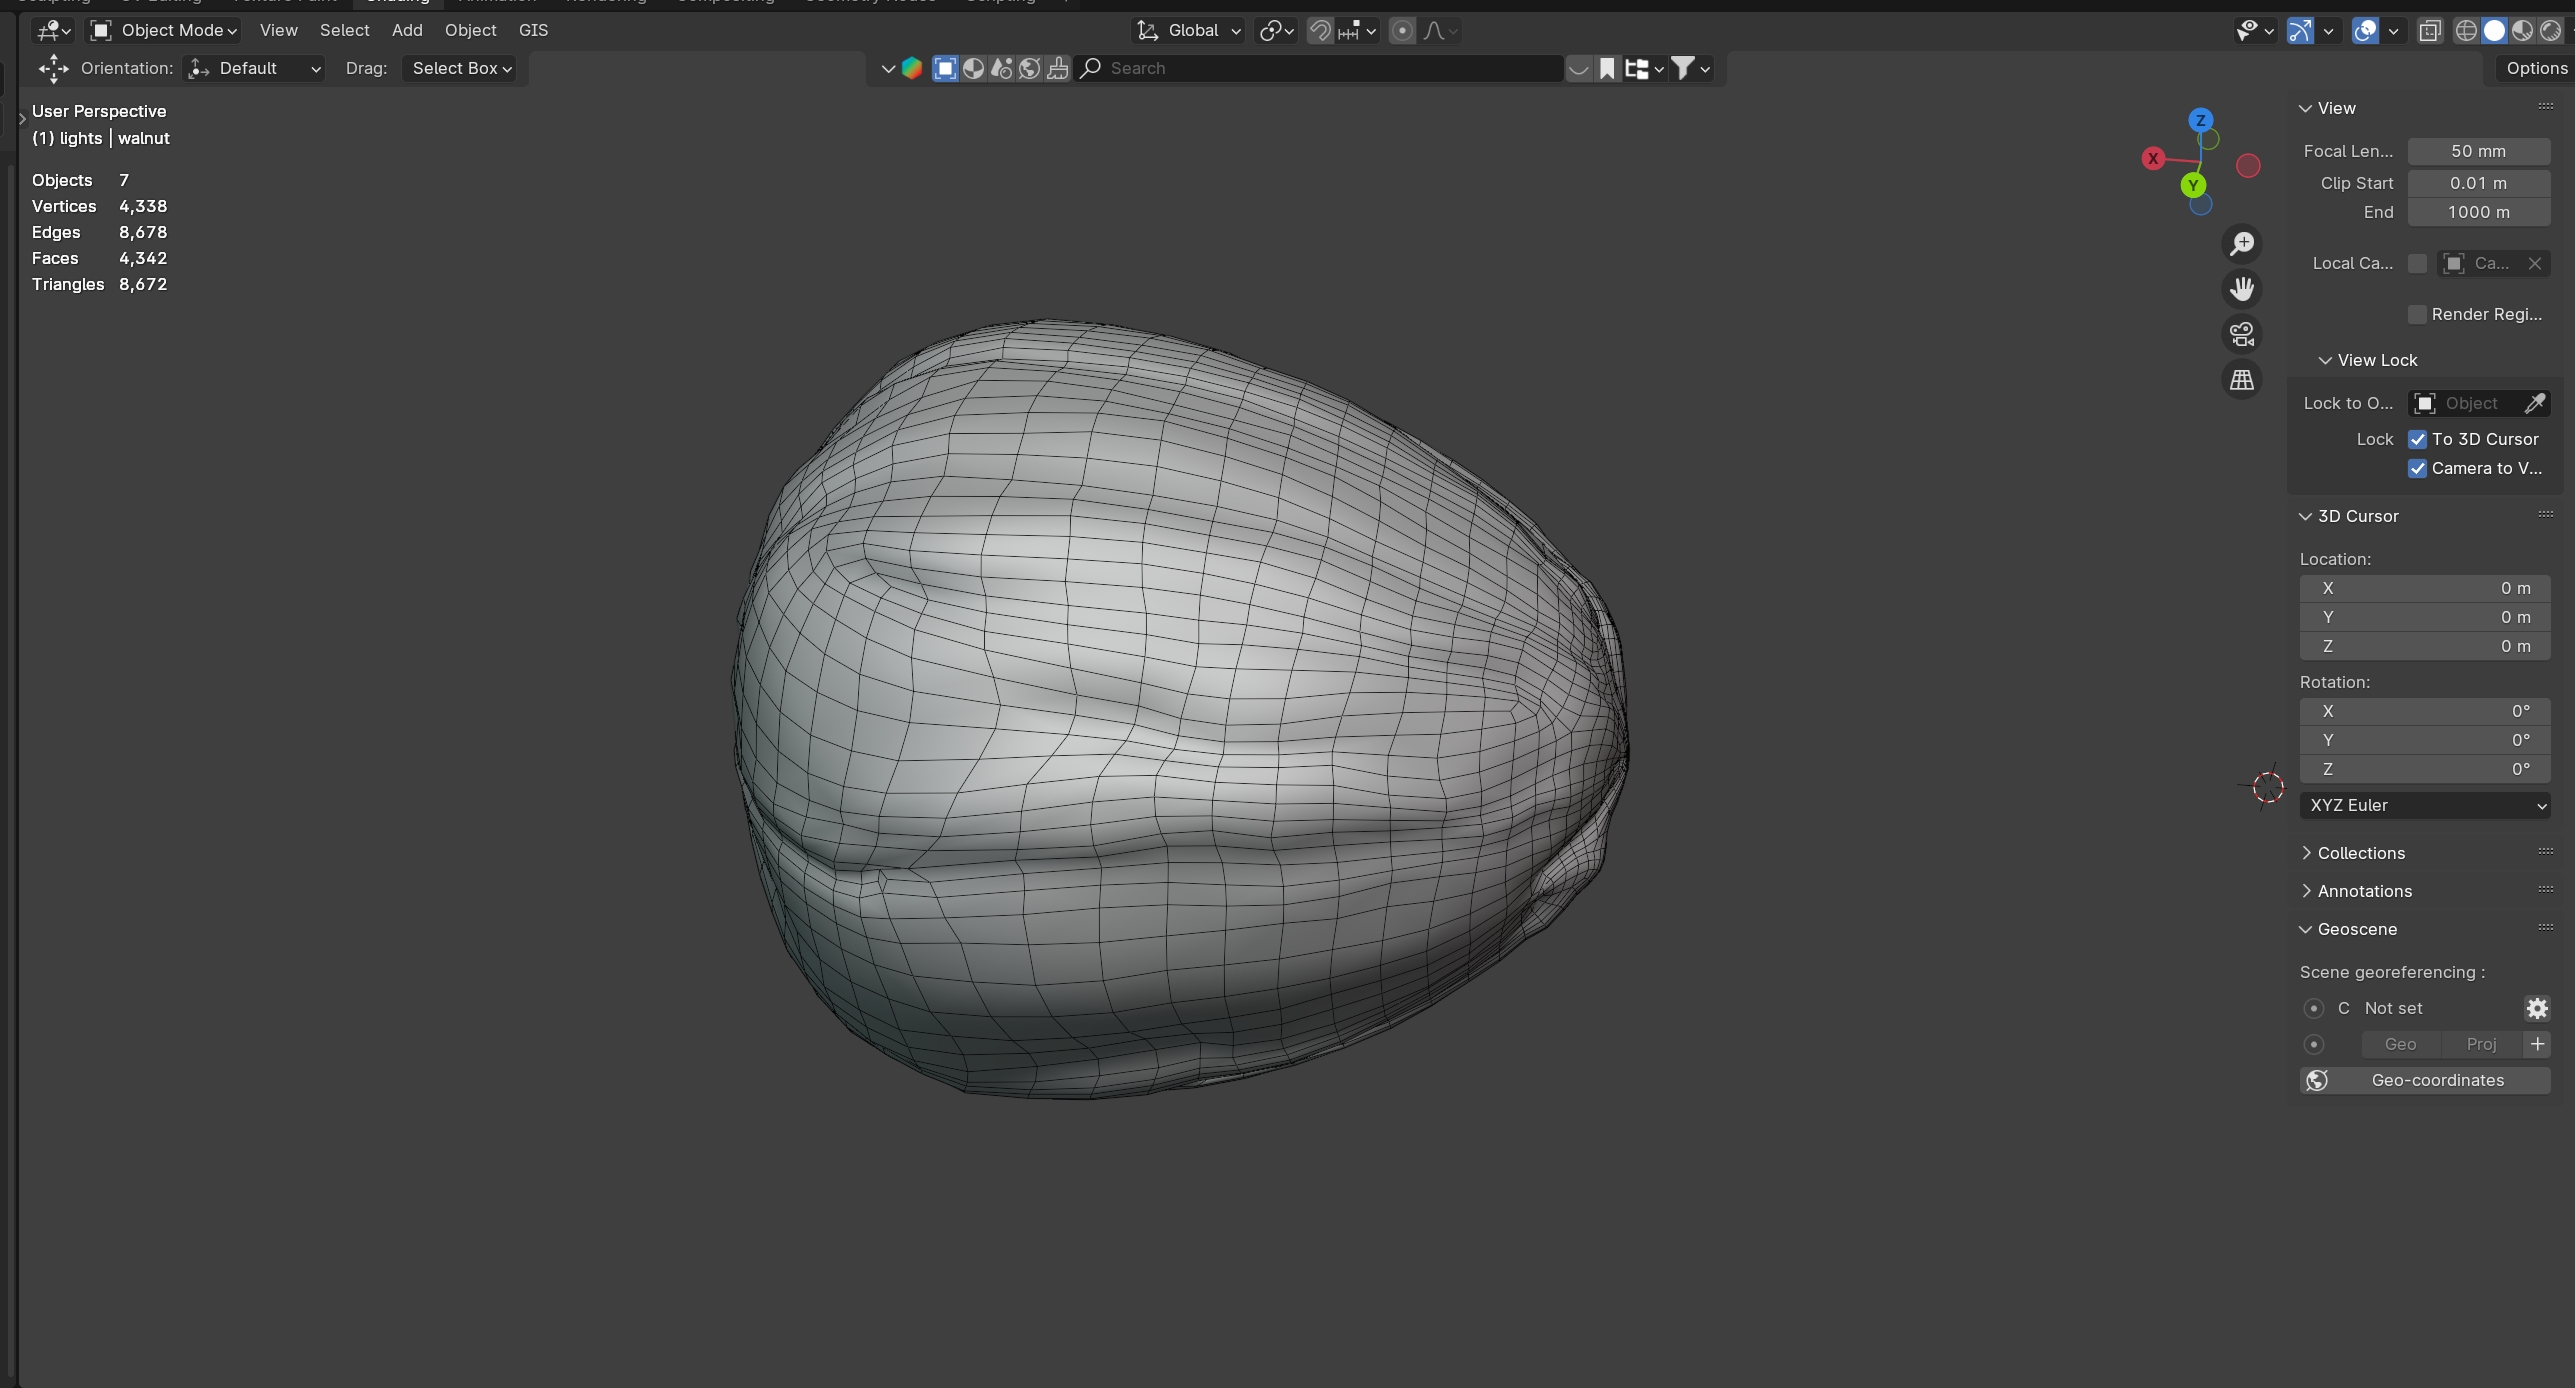Toggle proportional editing icon
Screen dimensions: 2575x1388
[1402, 31]
